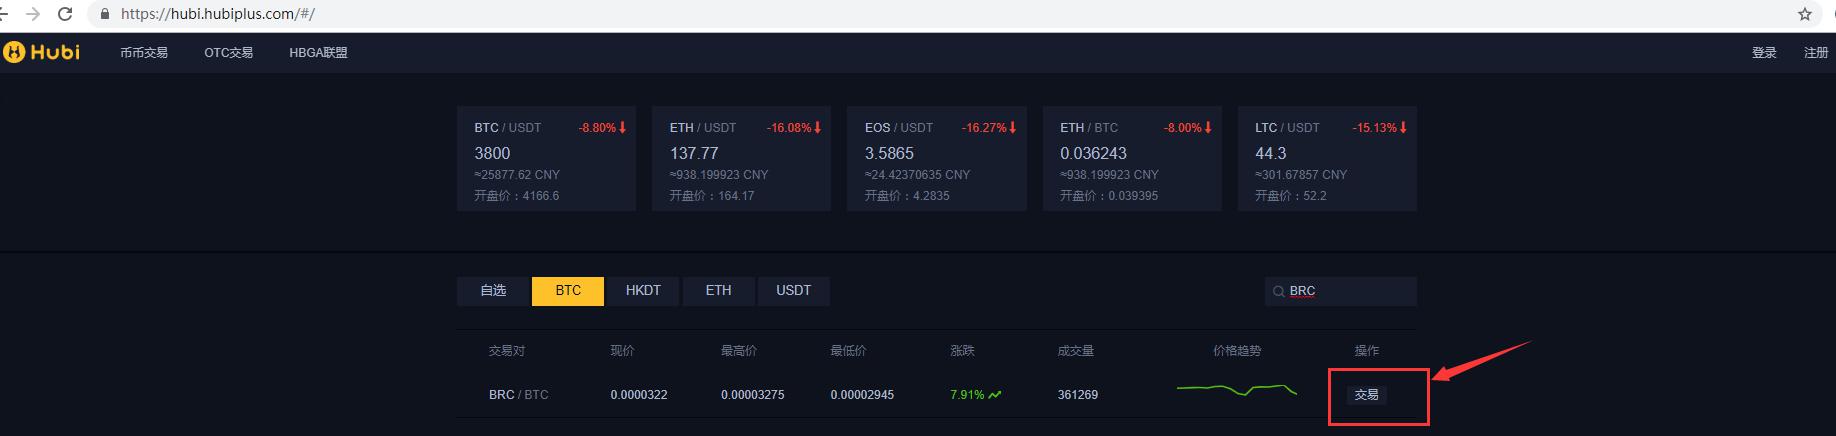Click the 137.77 ETH price
Screen dimensions: 1836x436
coord(694,153)
